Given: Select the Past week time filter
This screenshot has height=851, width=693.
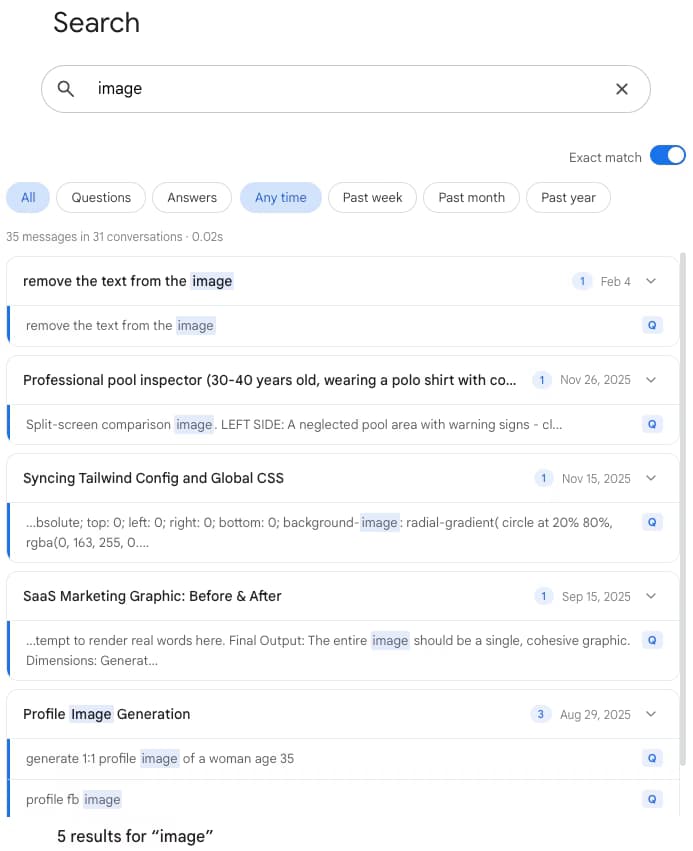Looking at the screenshot, I should pos(372,197).
